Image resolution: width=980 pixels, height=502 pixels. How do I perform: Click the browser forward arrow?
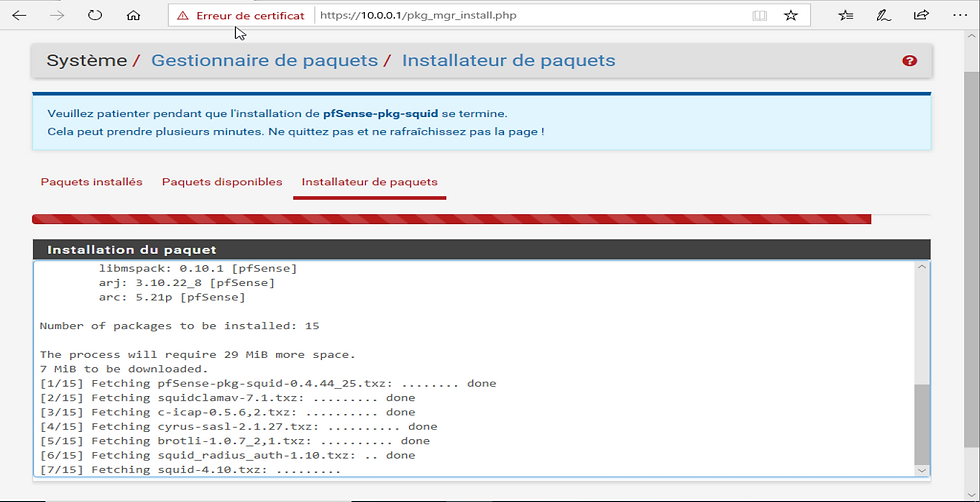57,16
